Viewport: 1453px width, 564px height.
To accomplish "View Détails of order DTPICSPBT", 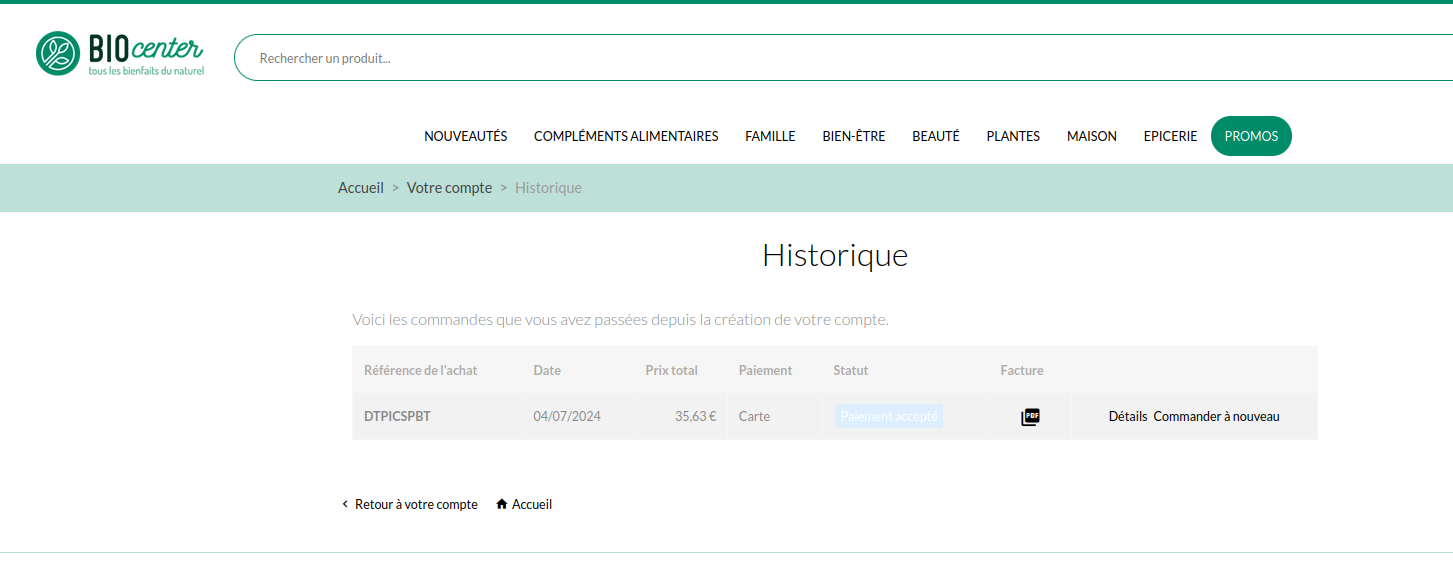I will (1127, 417).
